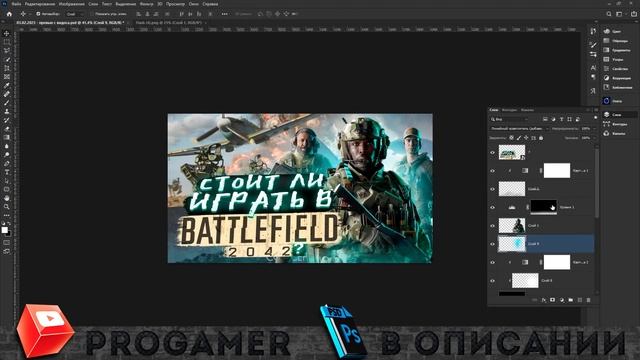
Task: Select the Eyedropper tool
Action: pyautogui.click(x=7, y=85)
